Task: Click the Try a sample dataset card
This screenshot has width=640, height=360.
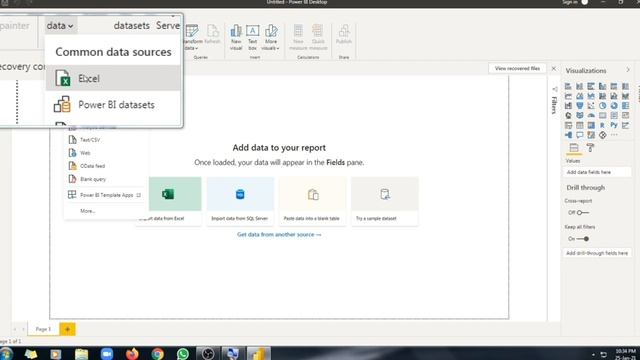Action: tap(384, 201)
